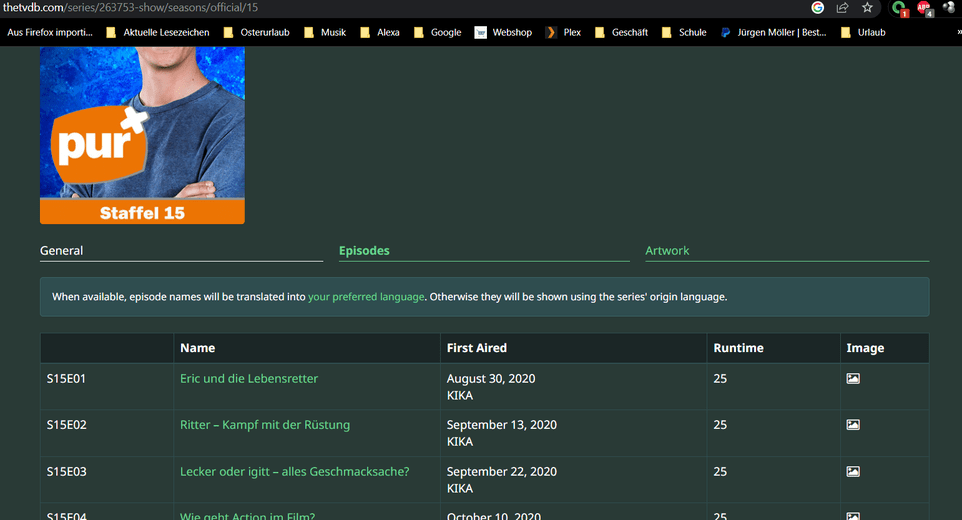Click the Google icon in address bar
This screenshot has height=520, width=962.
tap(817, 7)
